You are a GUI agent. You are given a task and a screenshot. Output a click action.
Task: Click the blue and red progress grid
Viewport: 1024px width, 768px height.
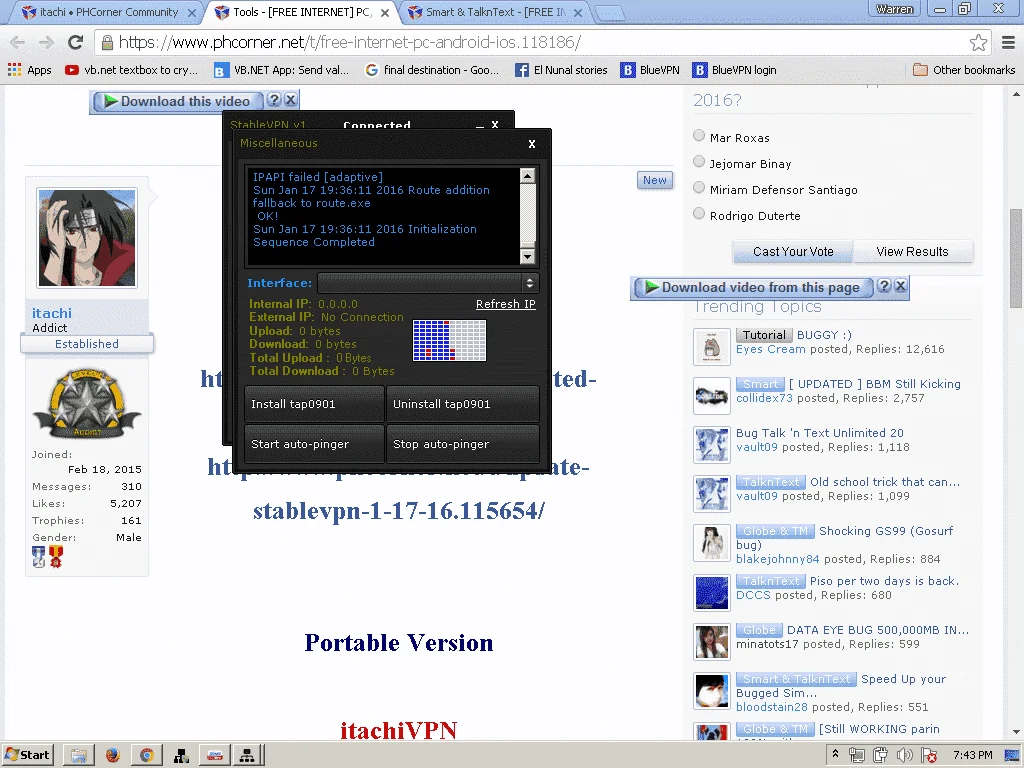click(x=449, y=340)
